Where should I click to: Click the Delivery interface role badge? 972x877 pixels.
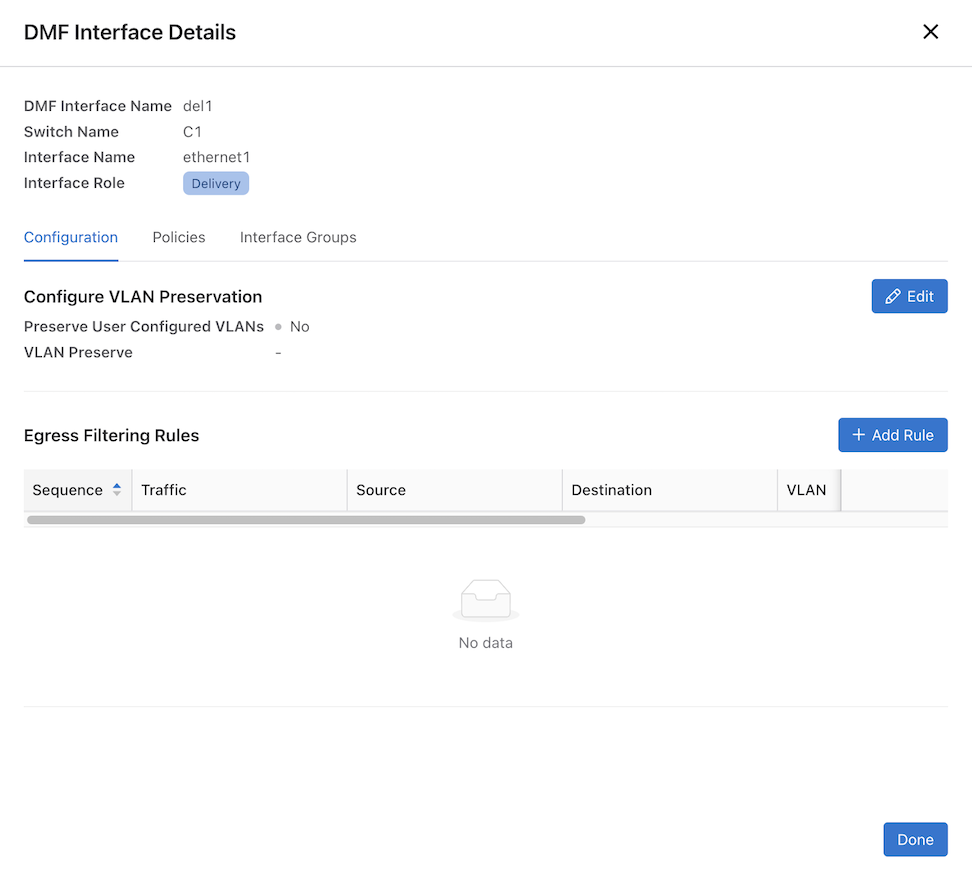click(x=216, y=184)
